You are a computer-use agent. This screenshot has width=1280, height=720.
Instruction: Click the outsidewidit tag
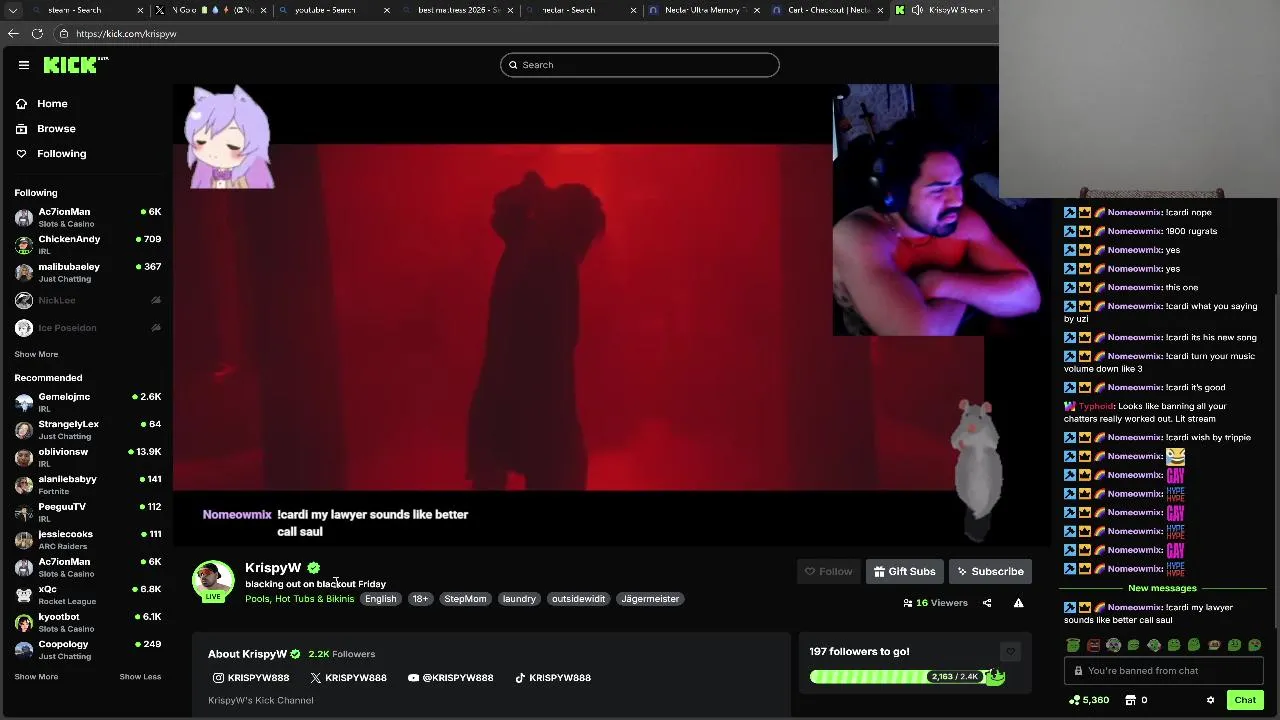[x=578, y=599]
